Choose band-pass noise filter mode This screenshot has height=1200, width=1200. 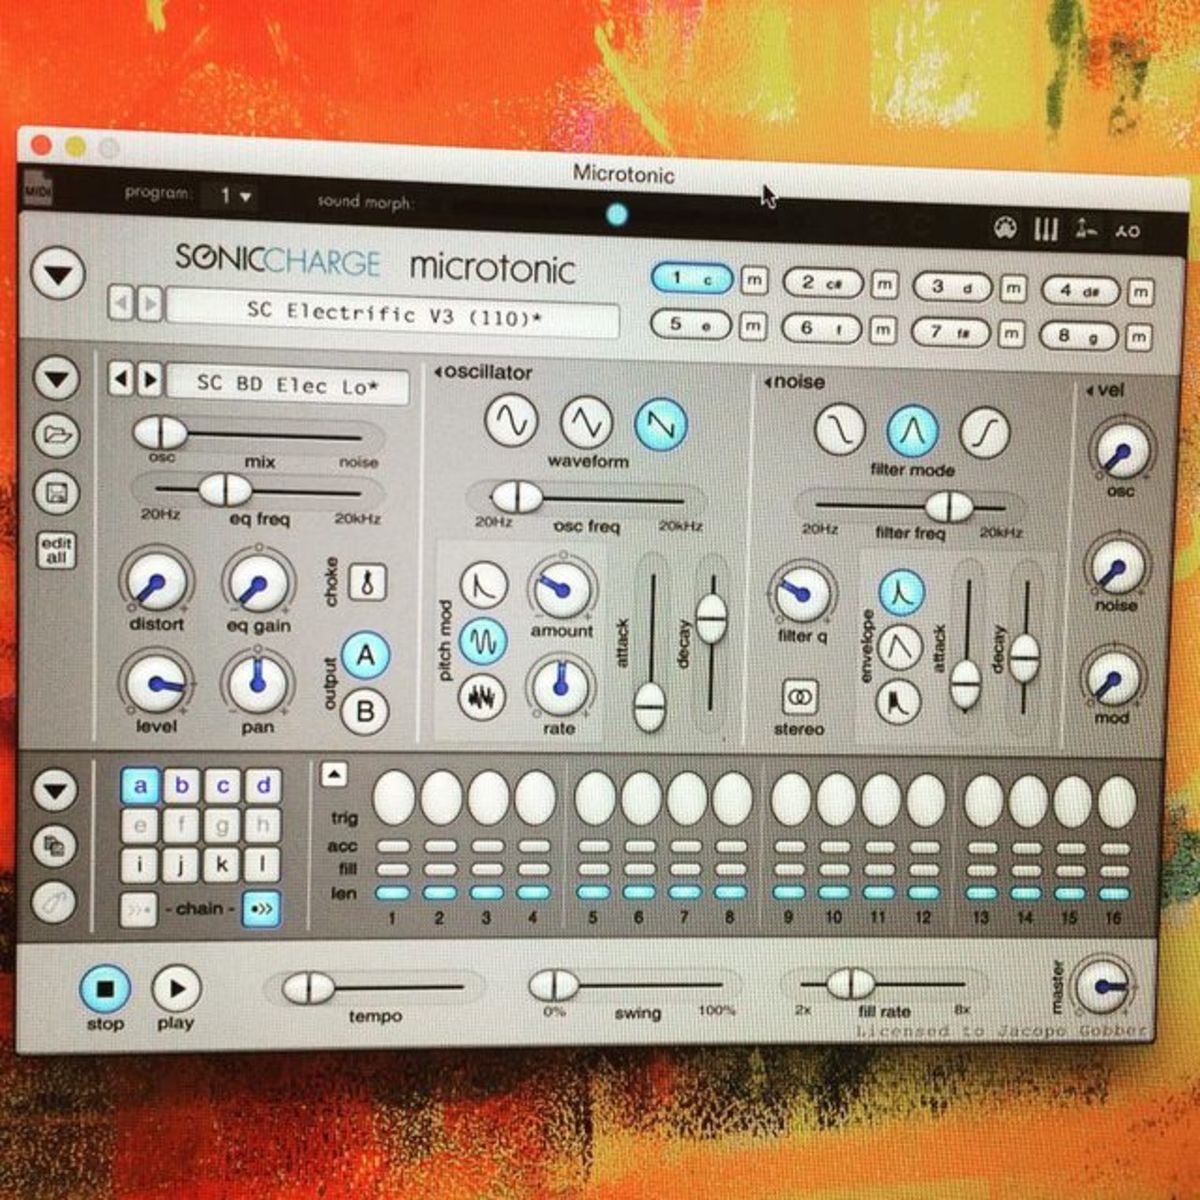click(912, 431)
